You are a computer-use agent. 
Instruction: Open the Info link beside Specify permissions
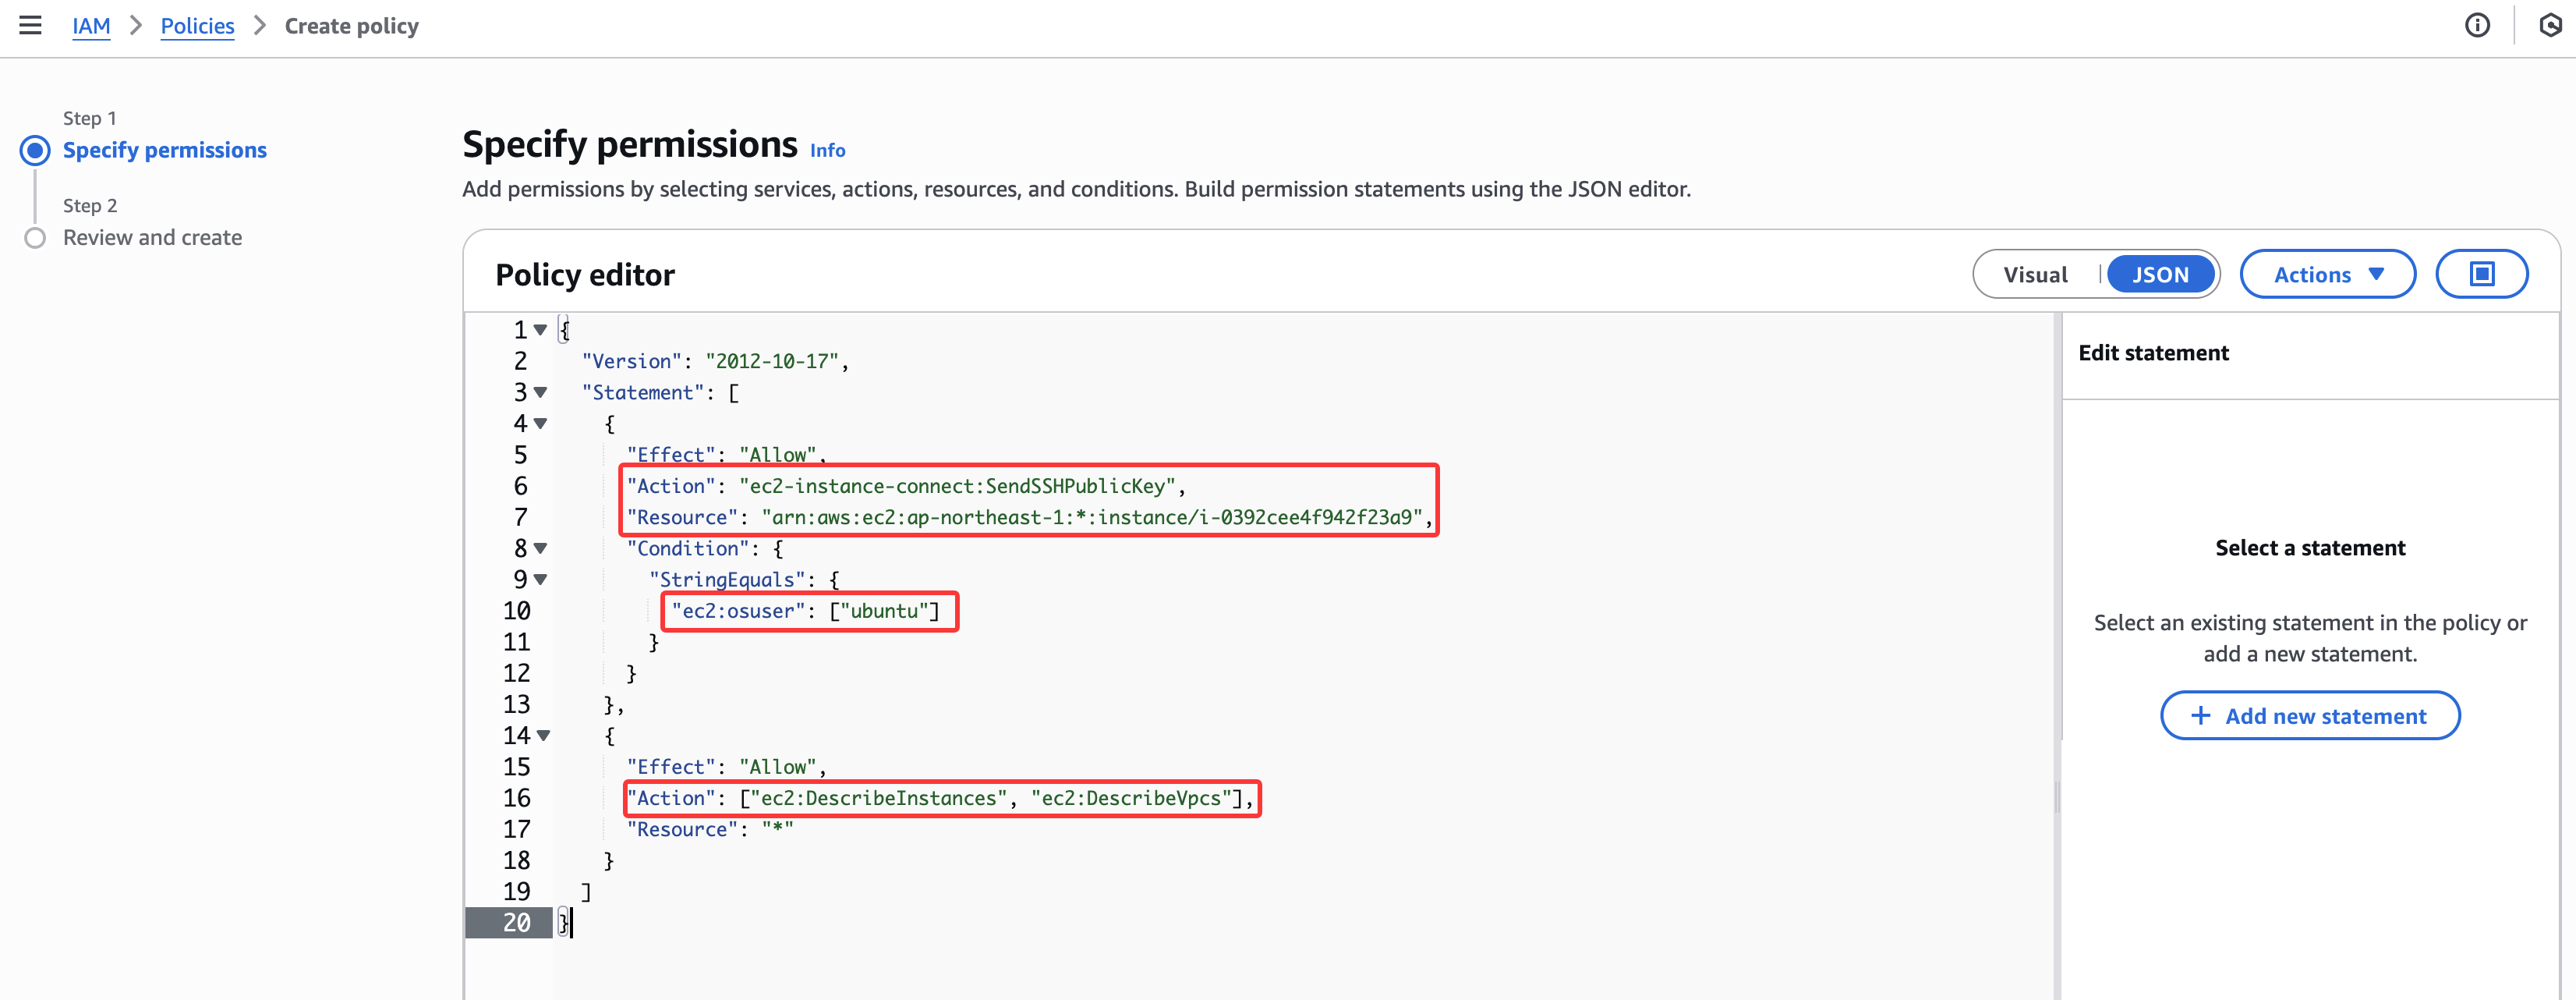(827, 150)
